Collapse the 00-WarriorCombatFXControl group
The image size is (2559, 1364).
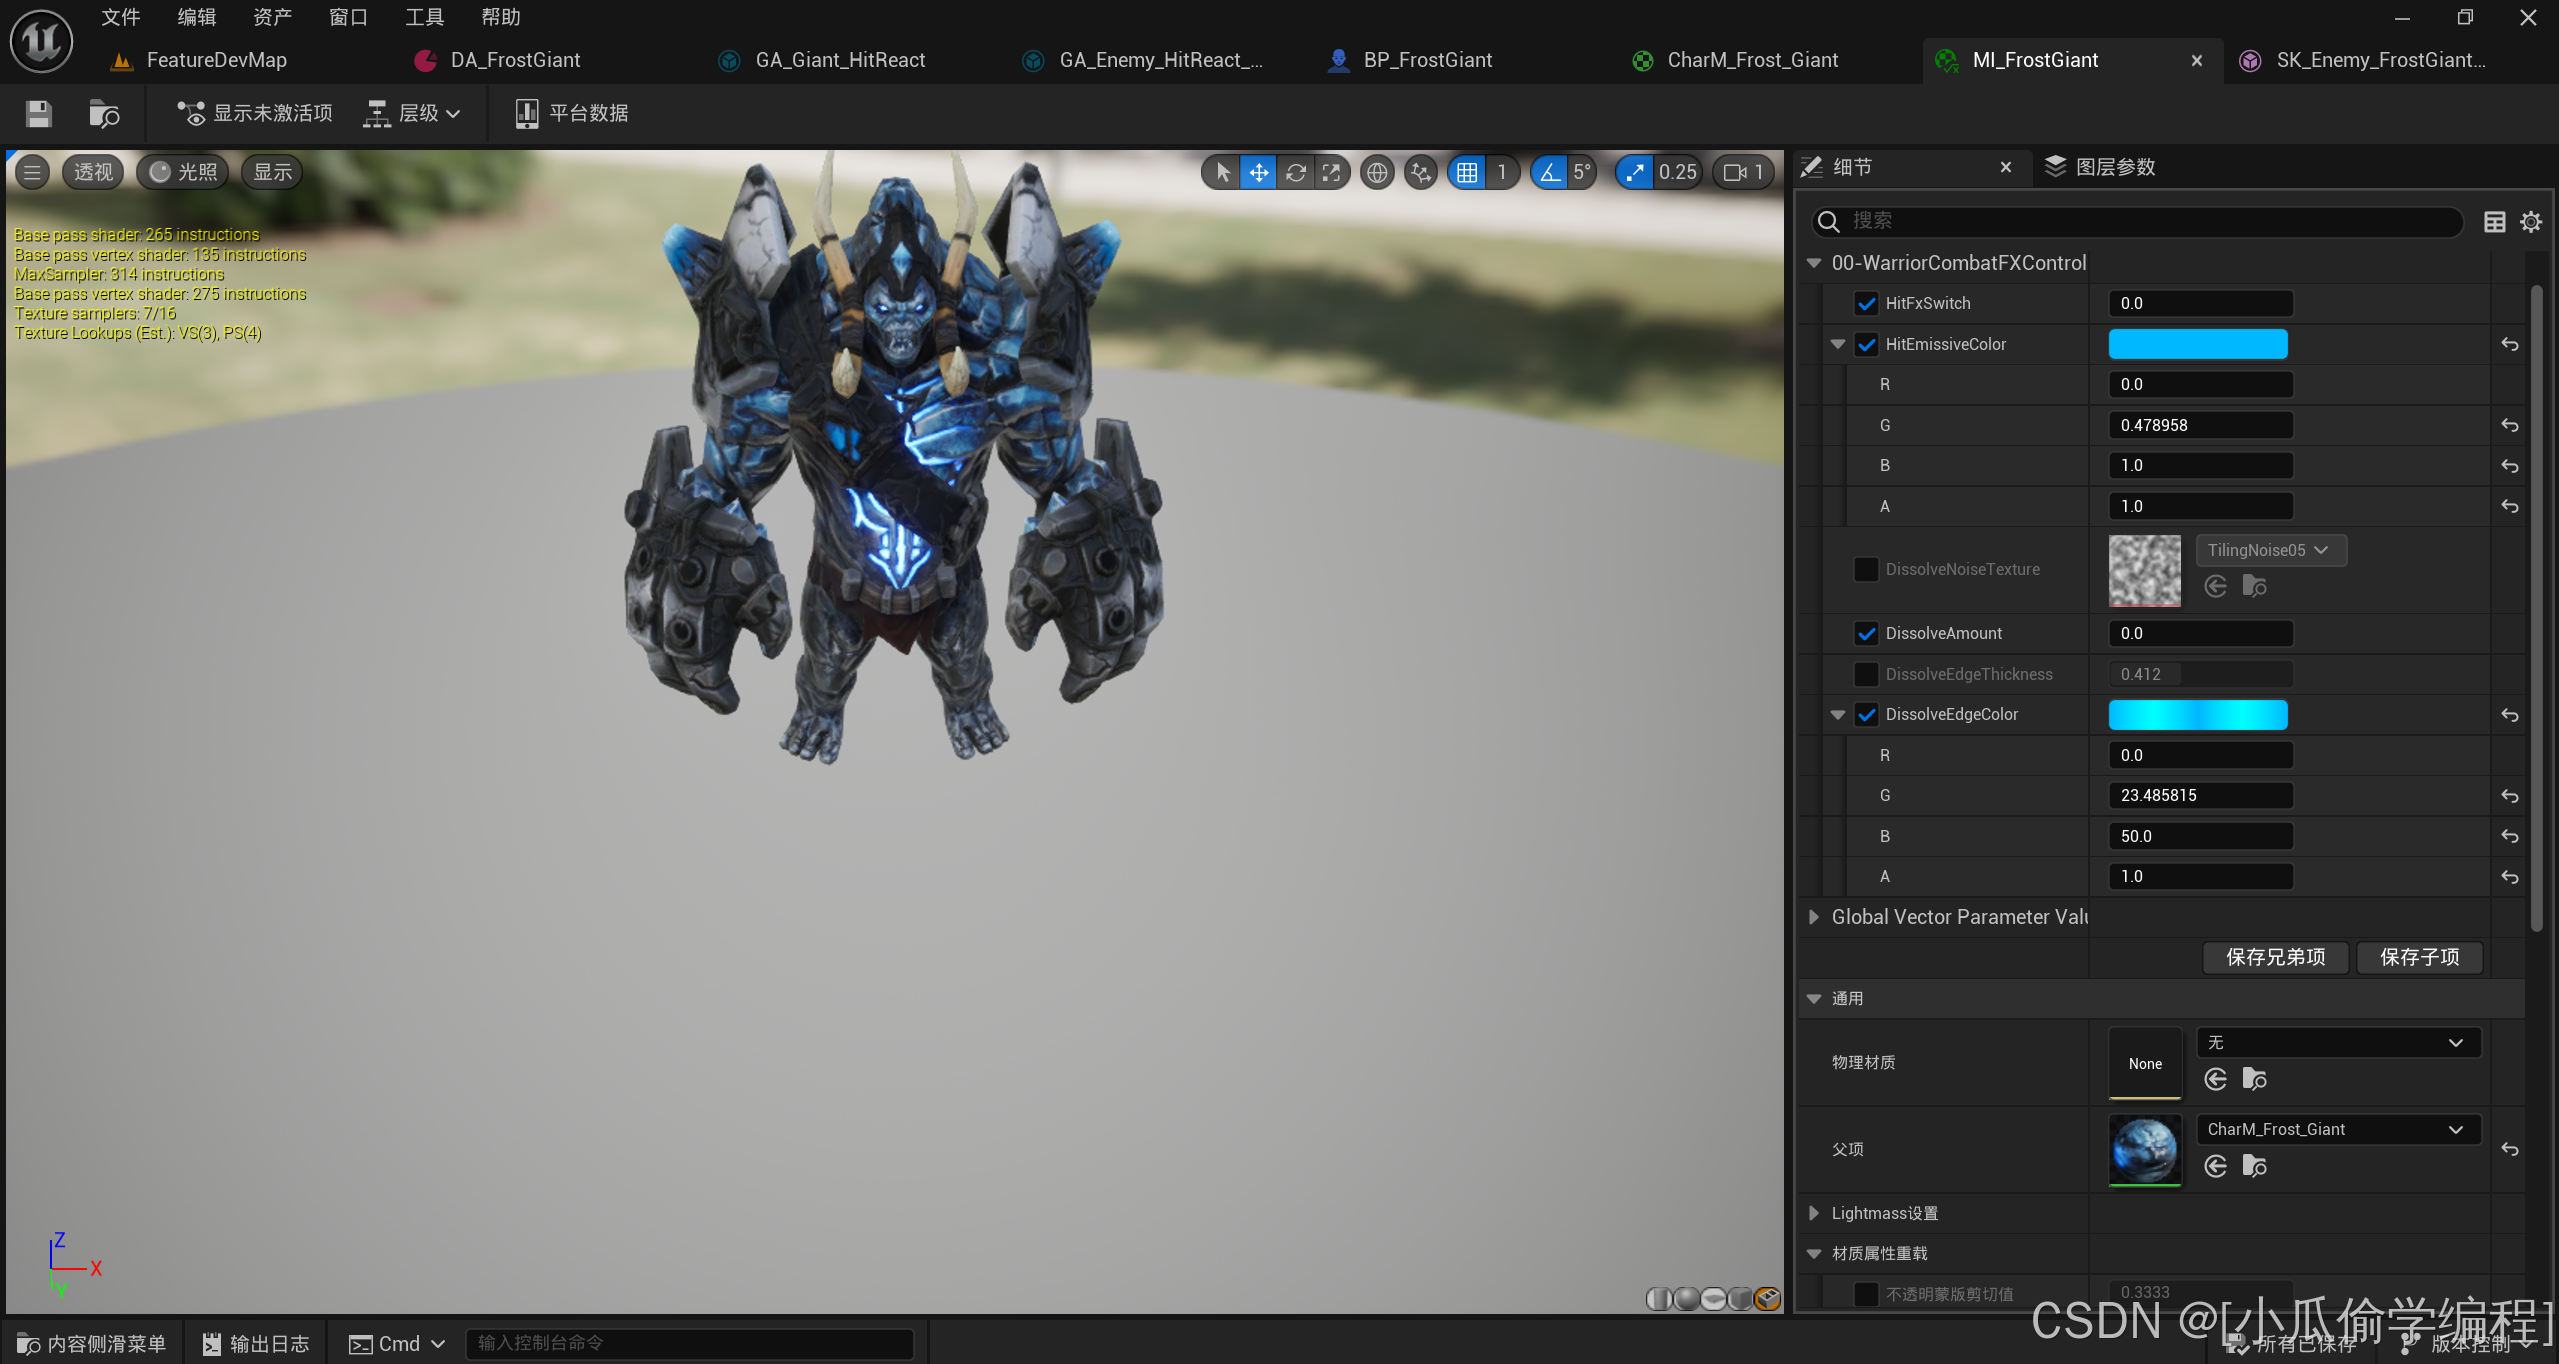[x=1814, y=263]
